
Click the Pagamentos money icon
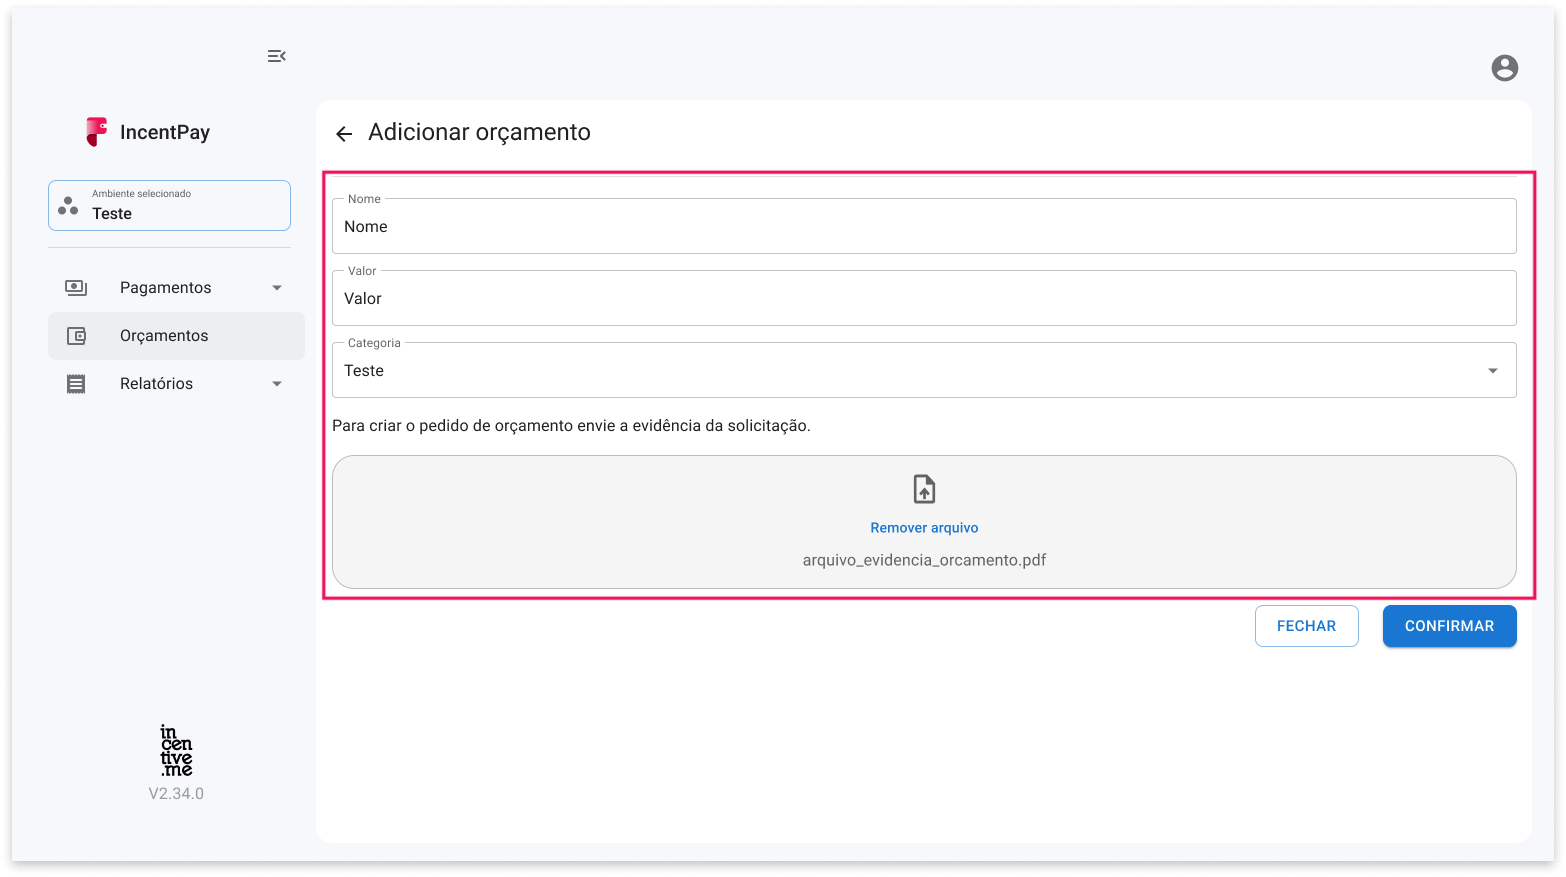[x=76, y=288]
